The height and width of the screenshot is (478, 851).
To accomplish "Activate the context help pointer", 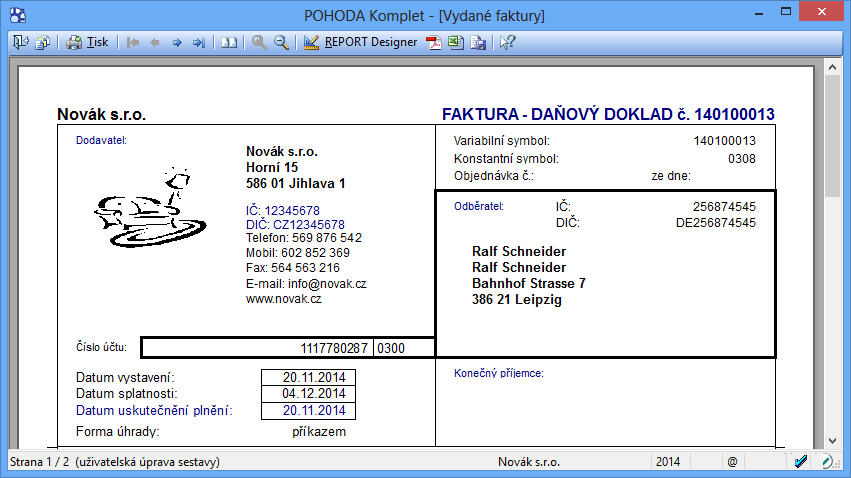I will (507, 42).
